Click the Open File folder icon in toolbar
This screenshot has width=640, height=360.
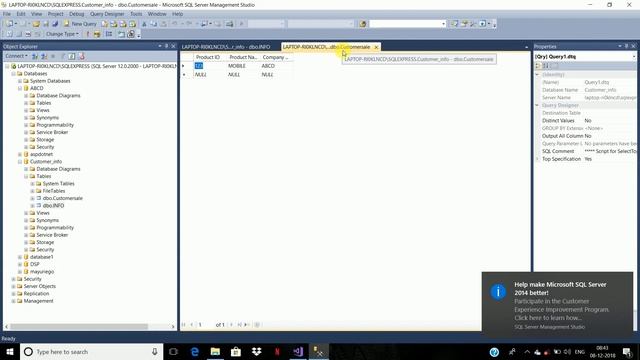click(x=36, y=24)
